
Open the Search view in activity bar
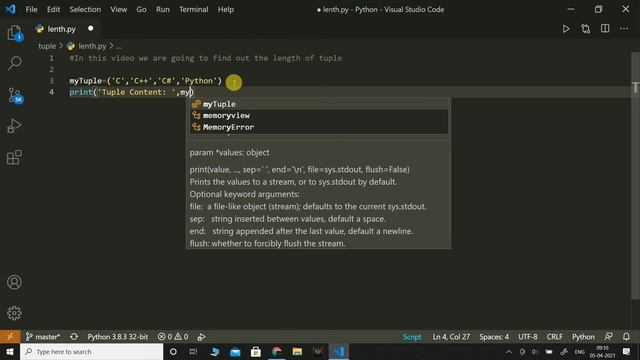point(15,63)
